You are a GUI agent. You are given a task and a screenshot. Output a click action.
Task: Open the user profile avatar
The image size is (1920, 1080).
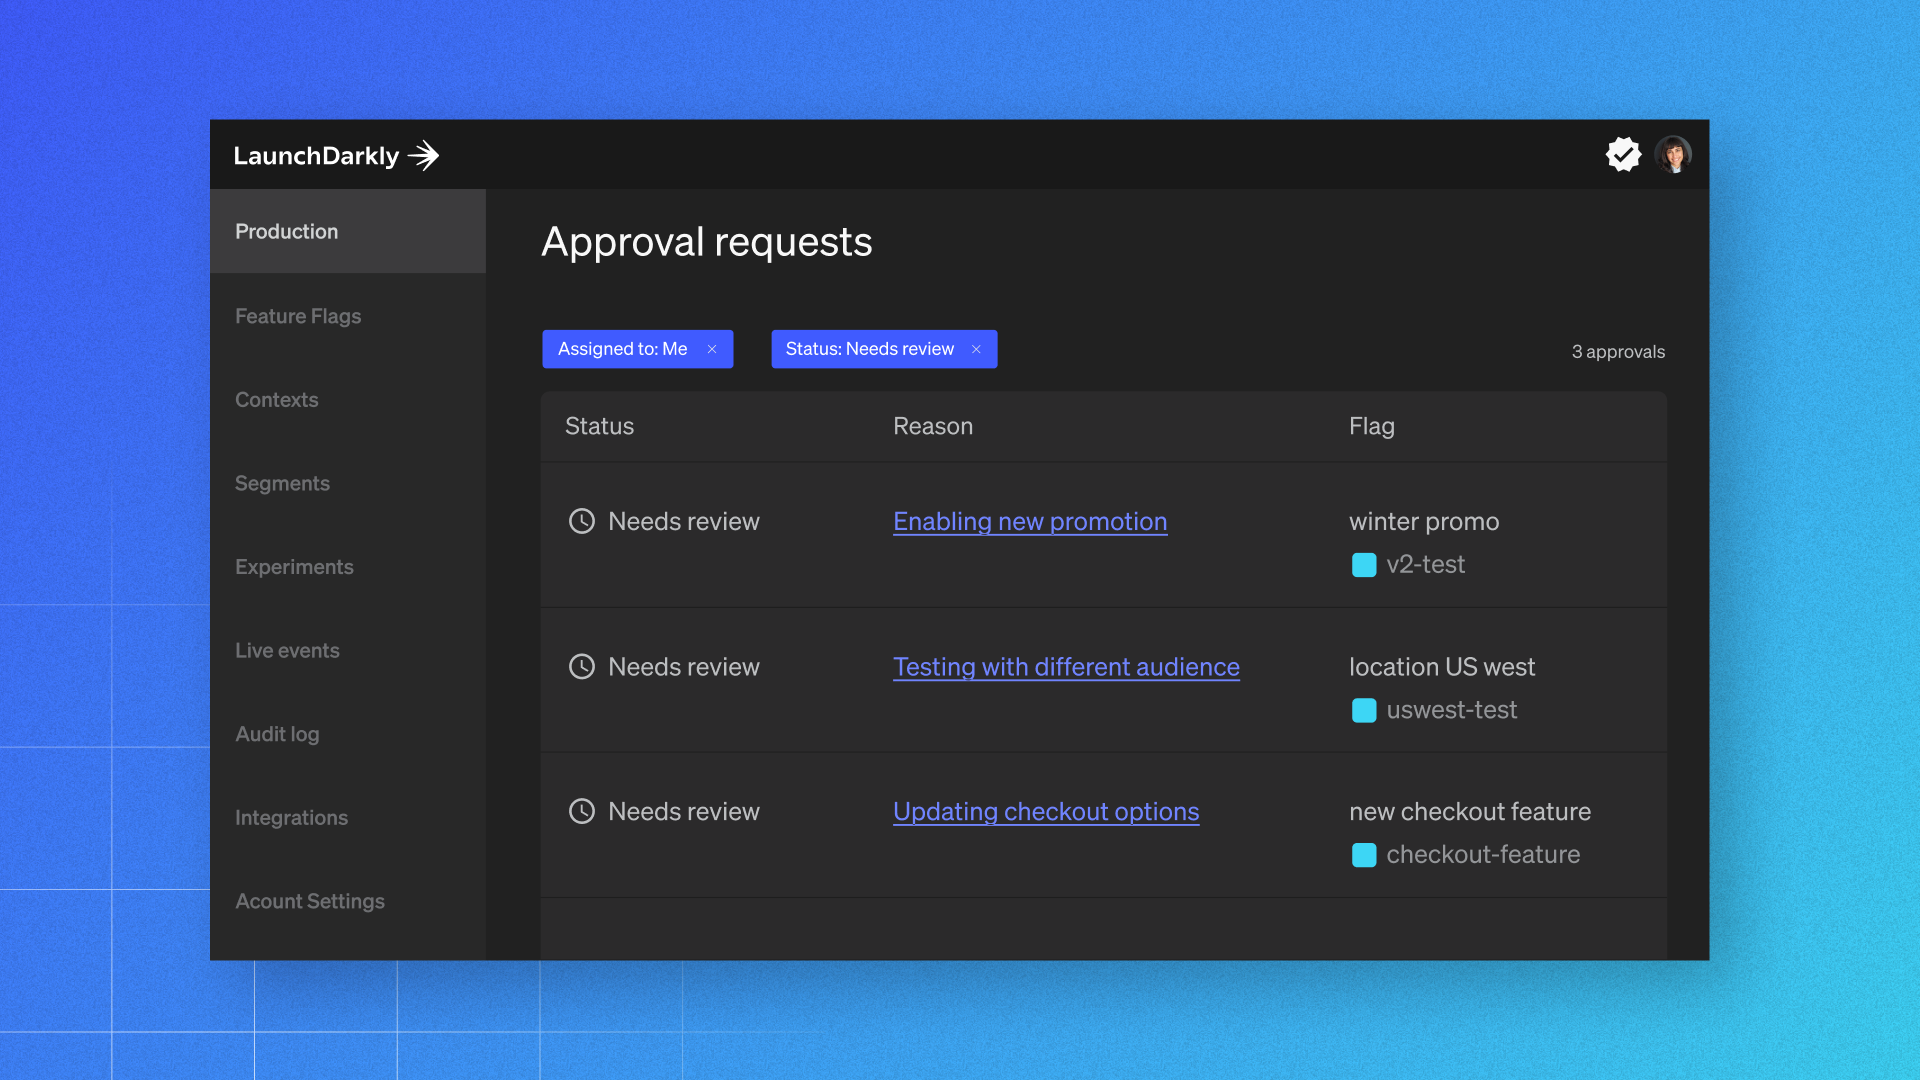point(1673,155)
